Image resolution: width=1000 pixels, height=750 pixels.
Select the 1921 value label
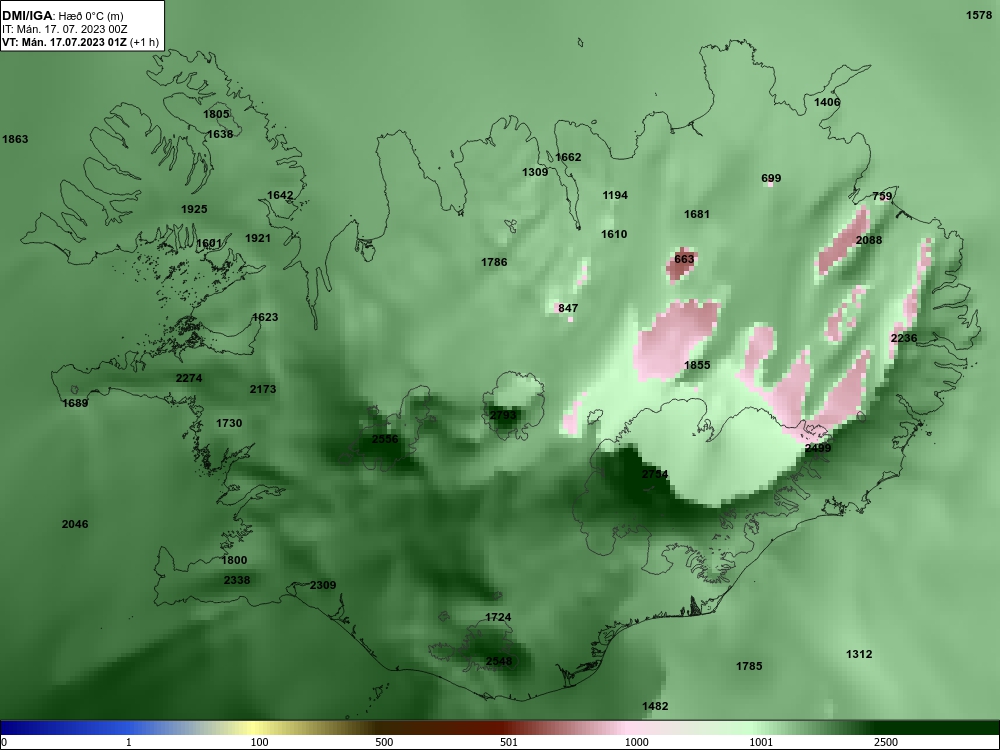tap(258, 239)
